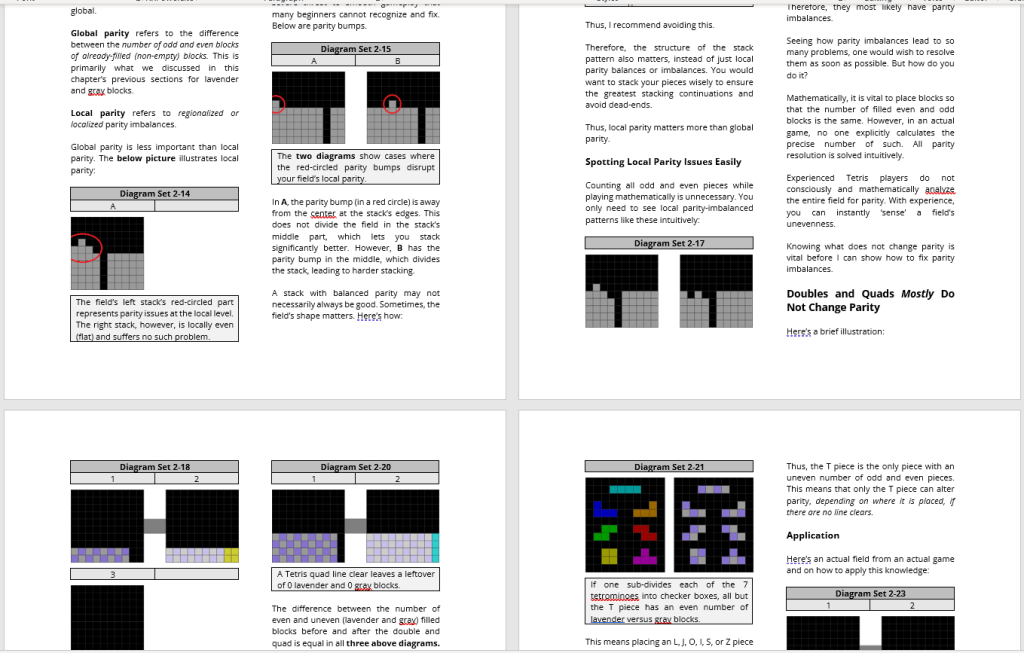Select the colored tetrominoes image in Diagram 2-21

pyautogui.click(x=625, y=525)
